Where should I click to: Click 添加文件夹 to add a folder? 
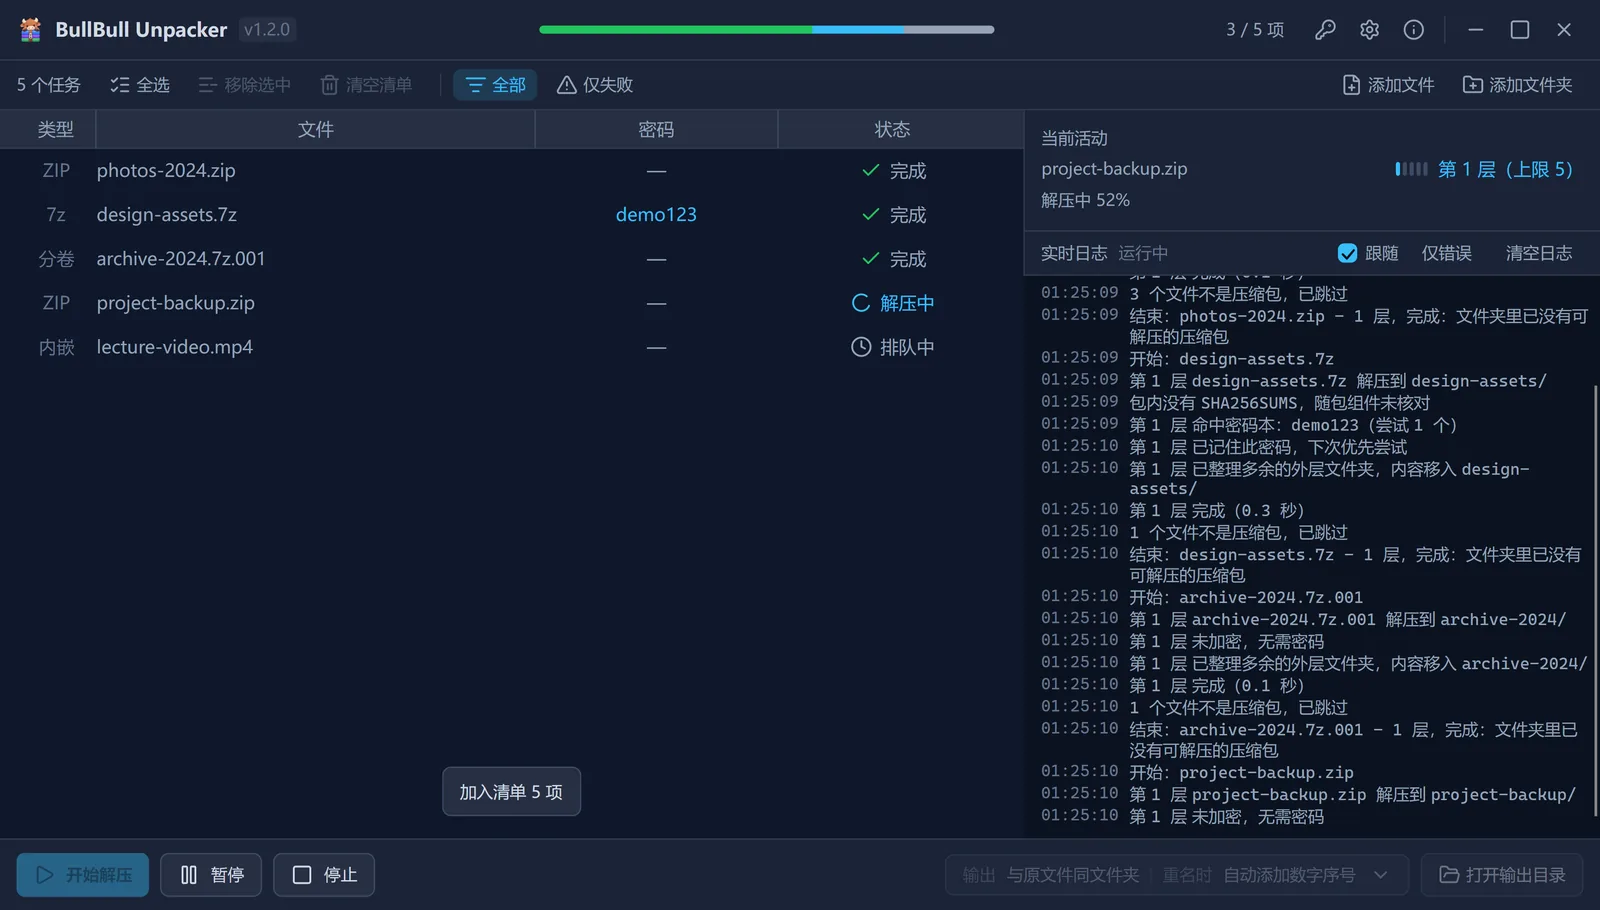[x=1518, y=85]
